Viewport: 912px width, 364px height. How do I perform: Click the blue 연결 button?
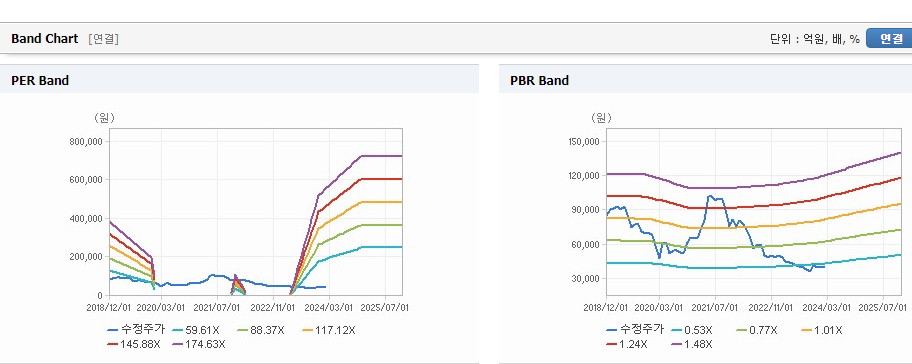click(x=889, y=38)
